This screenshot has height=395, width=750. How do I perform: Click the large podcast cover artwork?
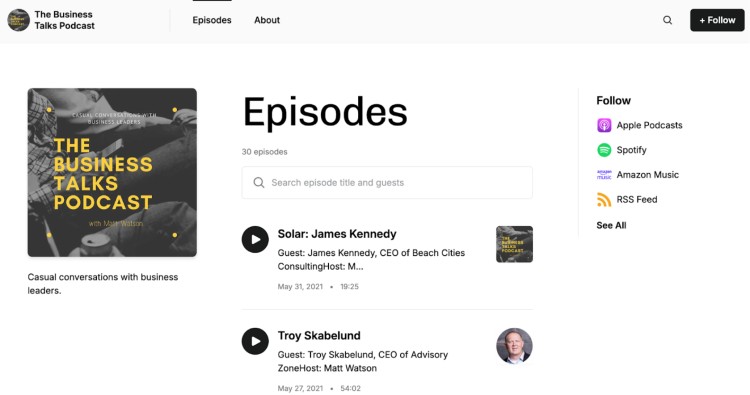[x=112, y=172]
